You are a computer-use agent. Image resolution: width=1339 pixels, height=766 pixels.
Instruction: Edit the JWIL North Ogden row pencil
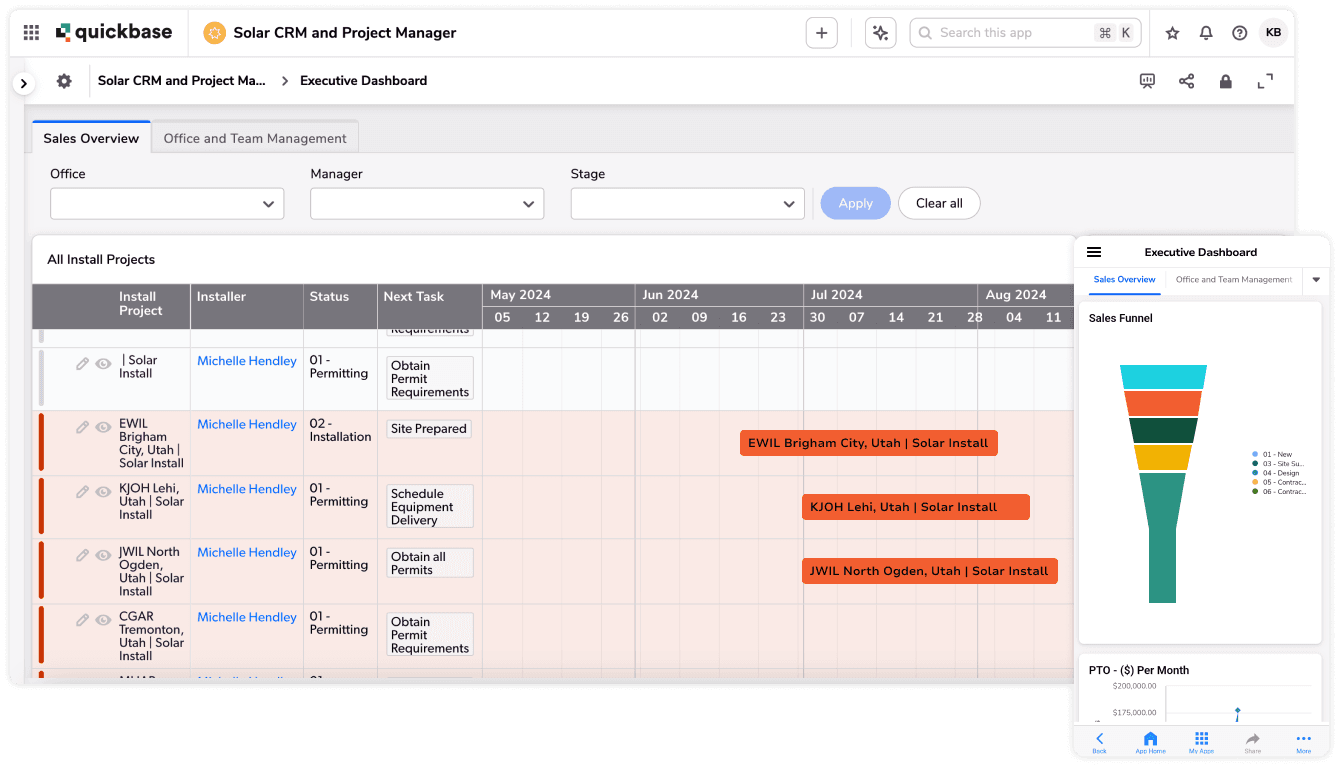pos(83,555)
